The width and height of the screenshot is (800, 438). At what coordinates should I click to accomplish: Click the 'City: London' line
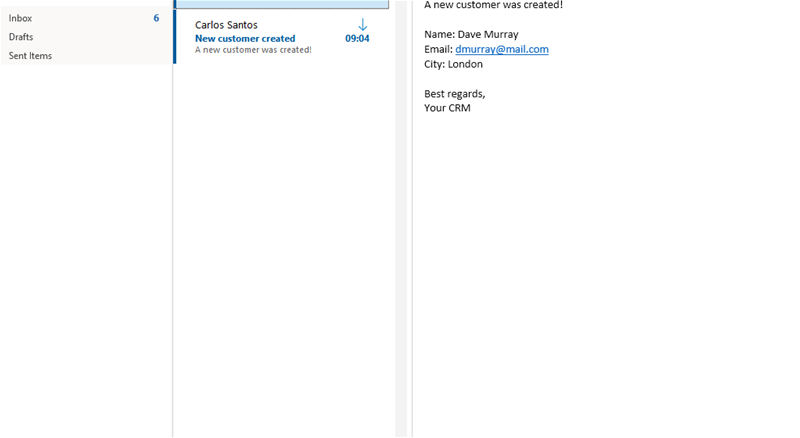pyautogui.click(x=453, y=64)
